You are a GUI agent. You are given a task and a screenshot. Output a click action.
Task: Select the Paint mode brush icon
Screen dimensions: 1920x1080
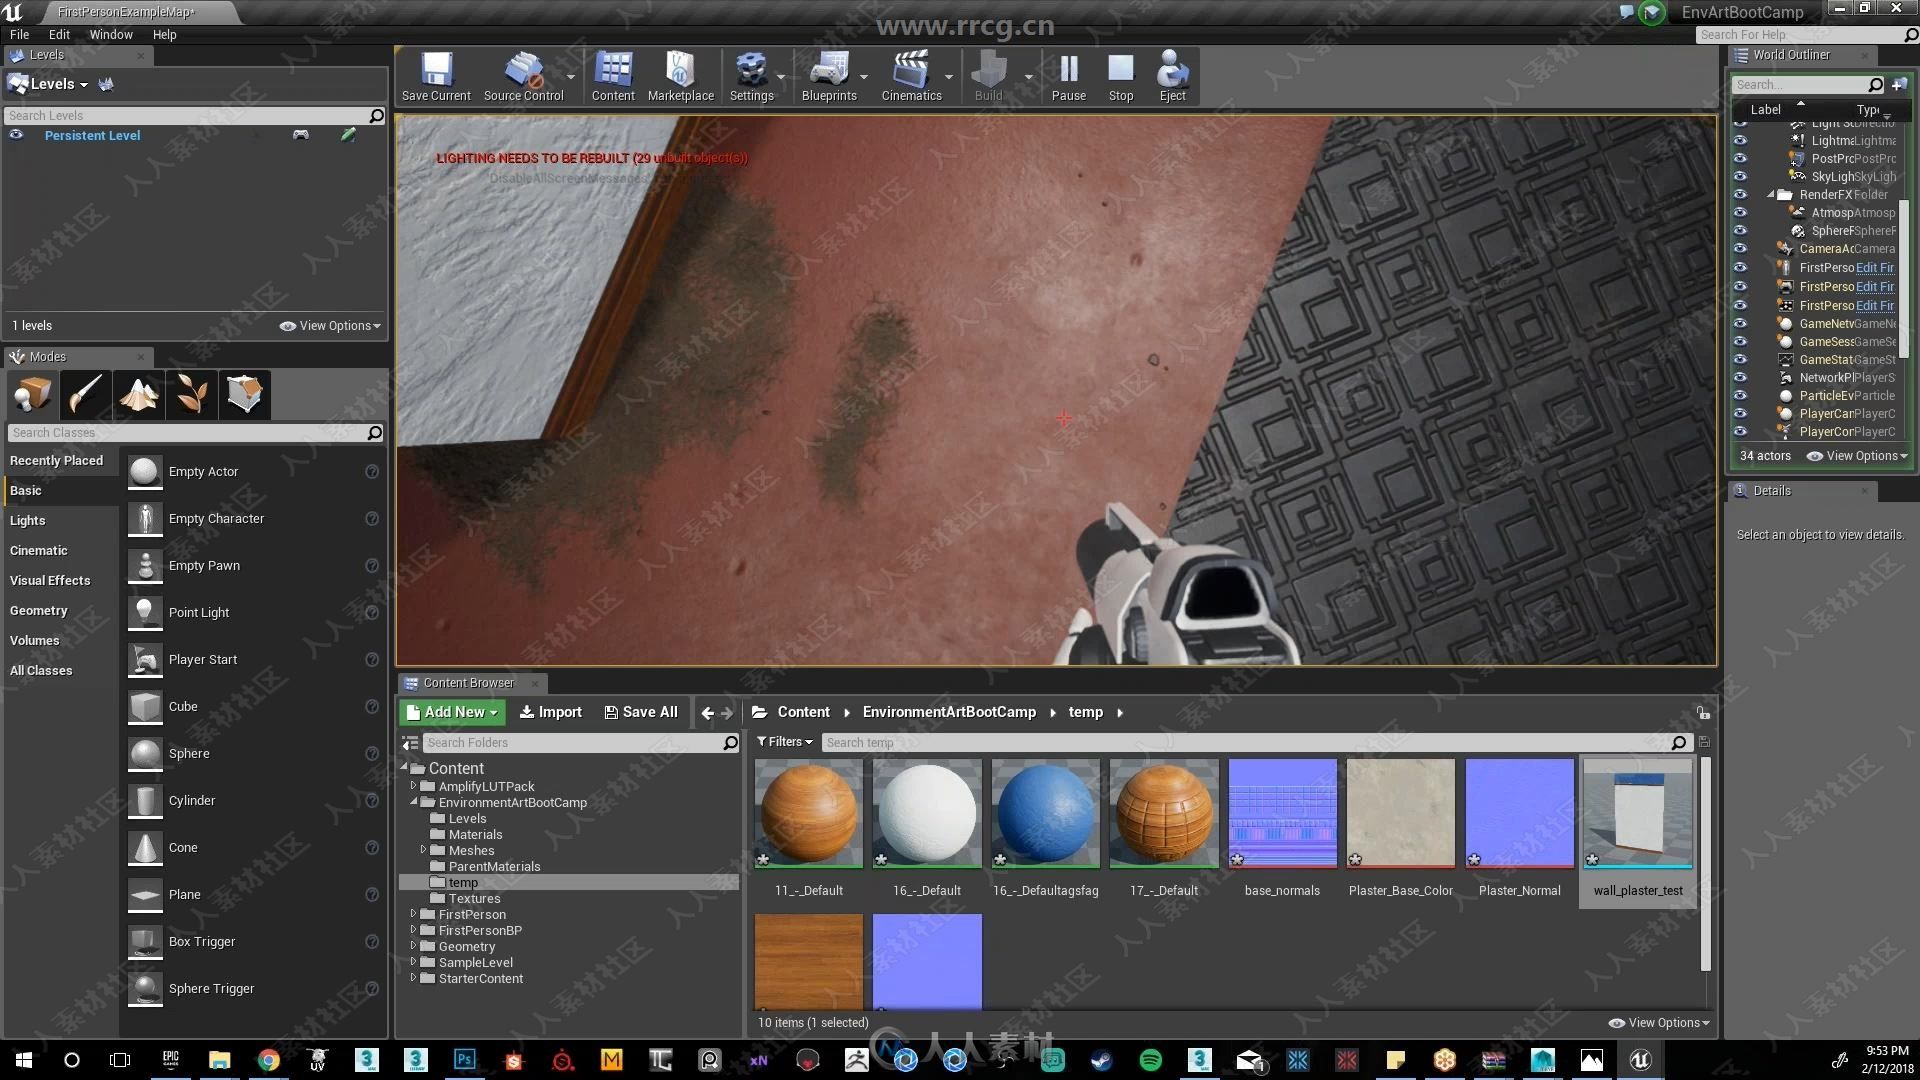click(85, 394)
